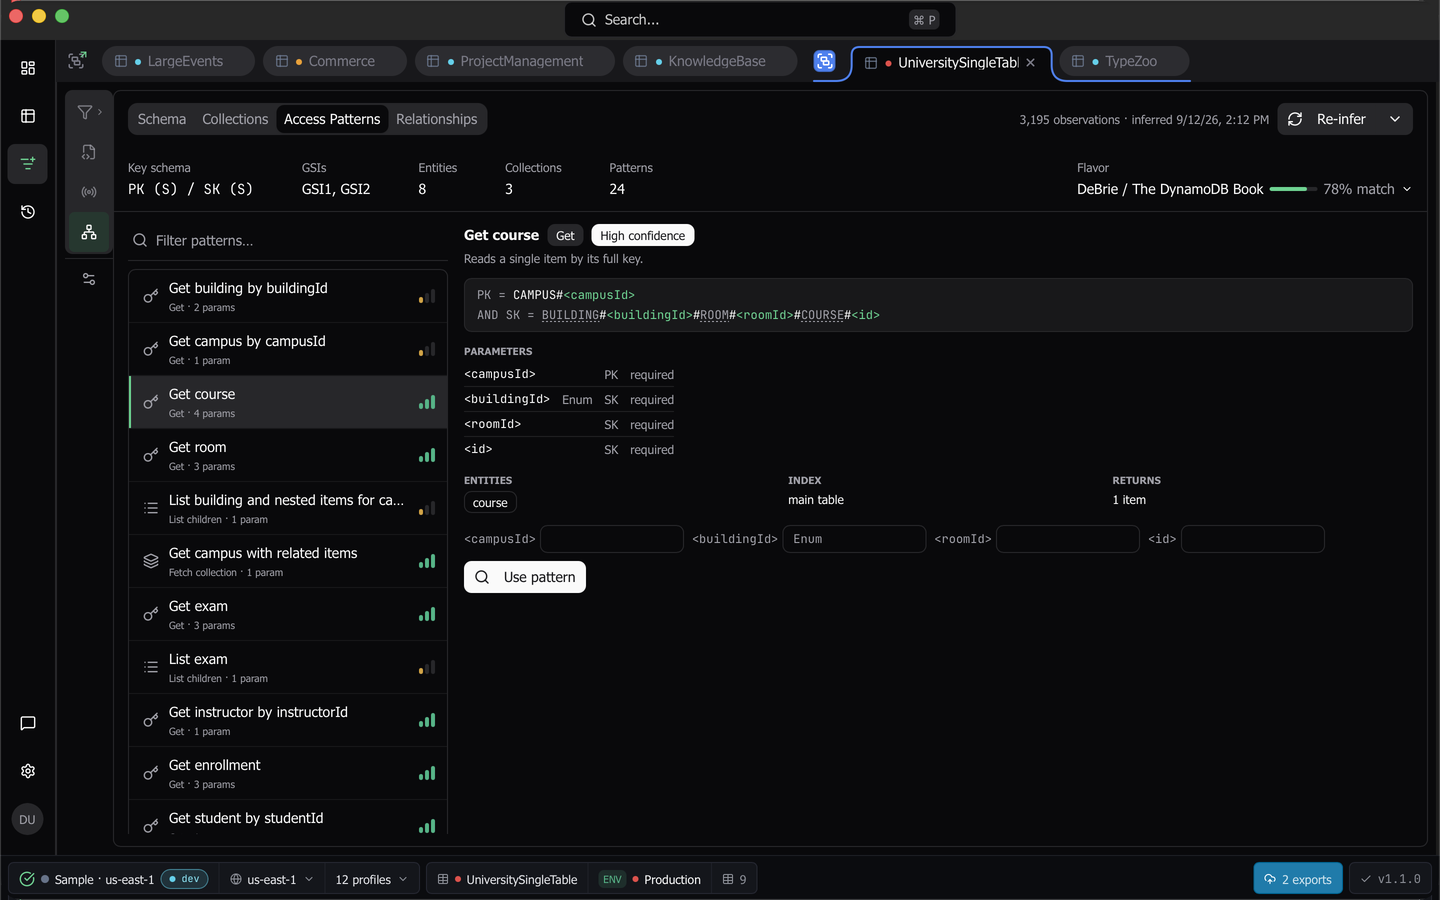Open the dashboard grid icon in left rail

click(x=28, y=68)
